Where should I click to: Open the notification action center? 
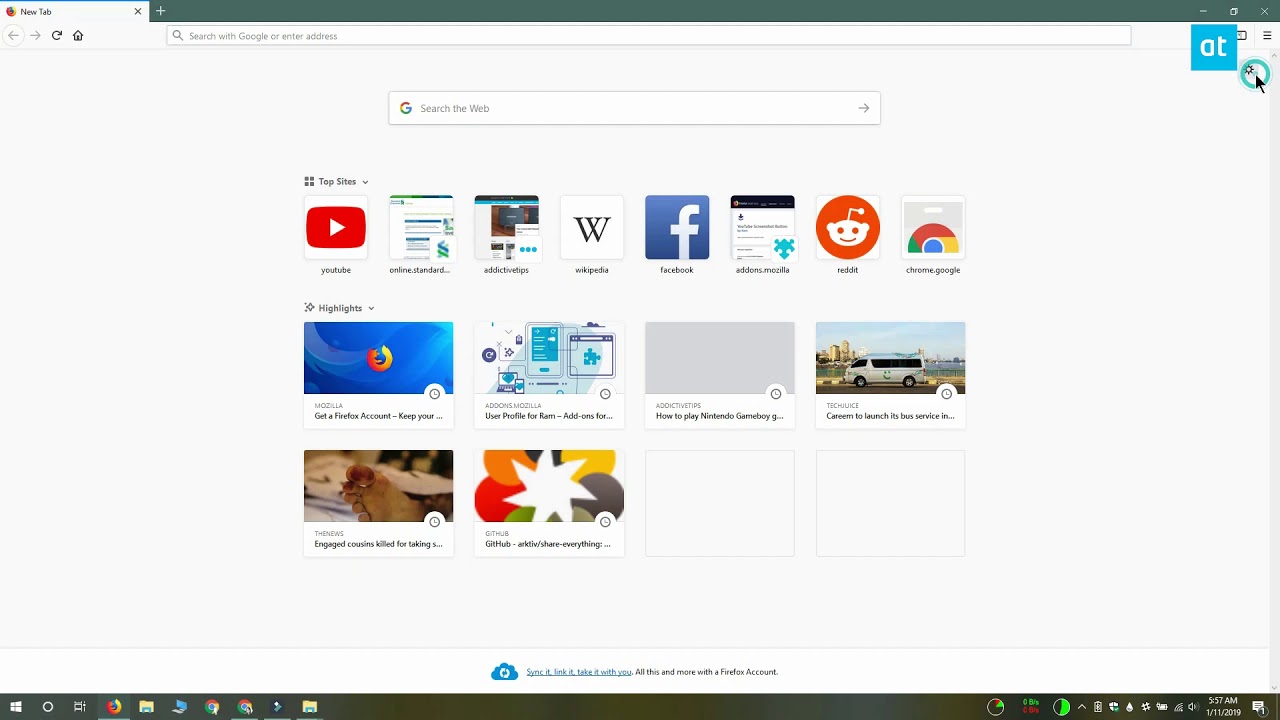pos(1259,707)
